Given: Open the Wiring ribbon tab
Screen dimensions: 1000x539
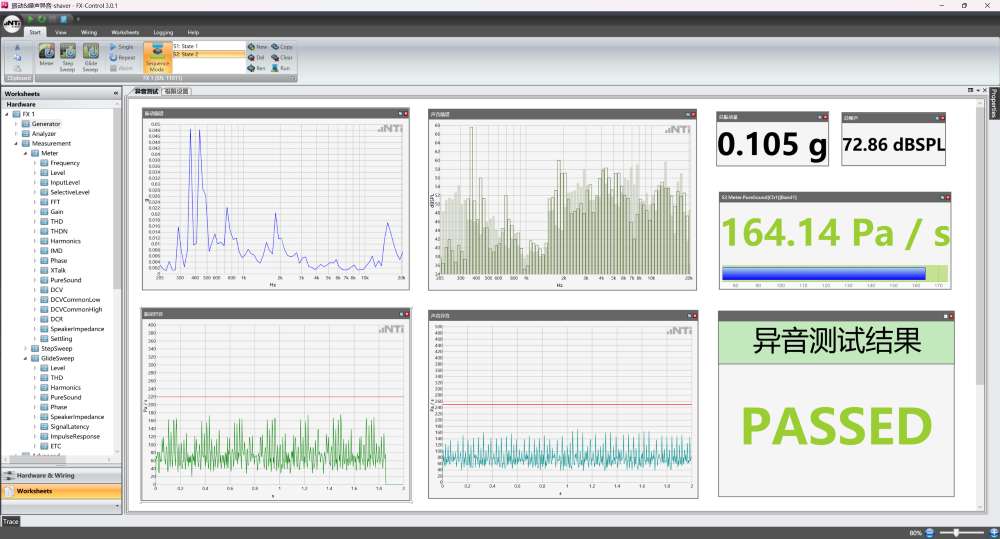Looking at the screenshot, I should pyautogui.click(x=89, y=32).
